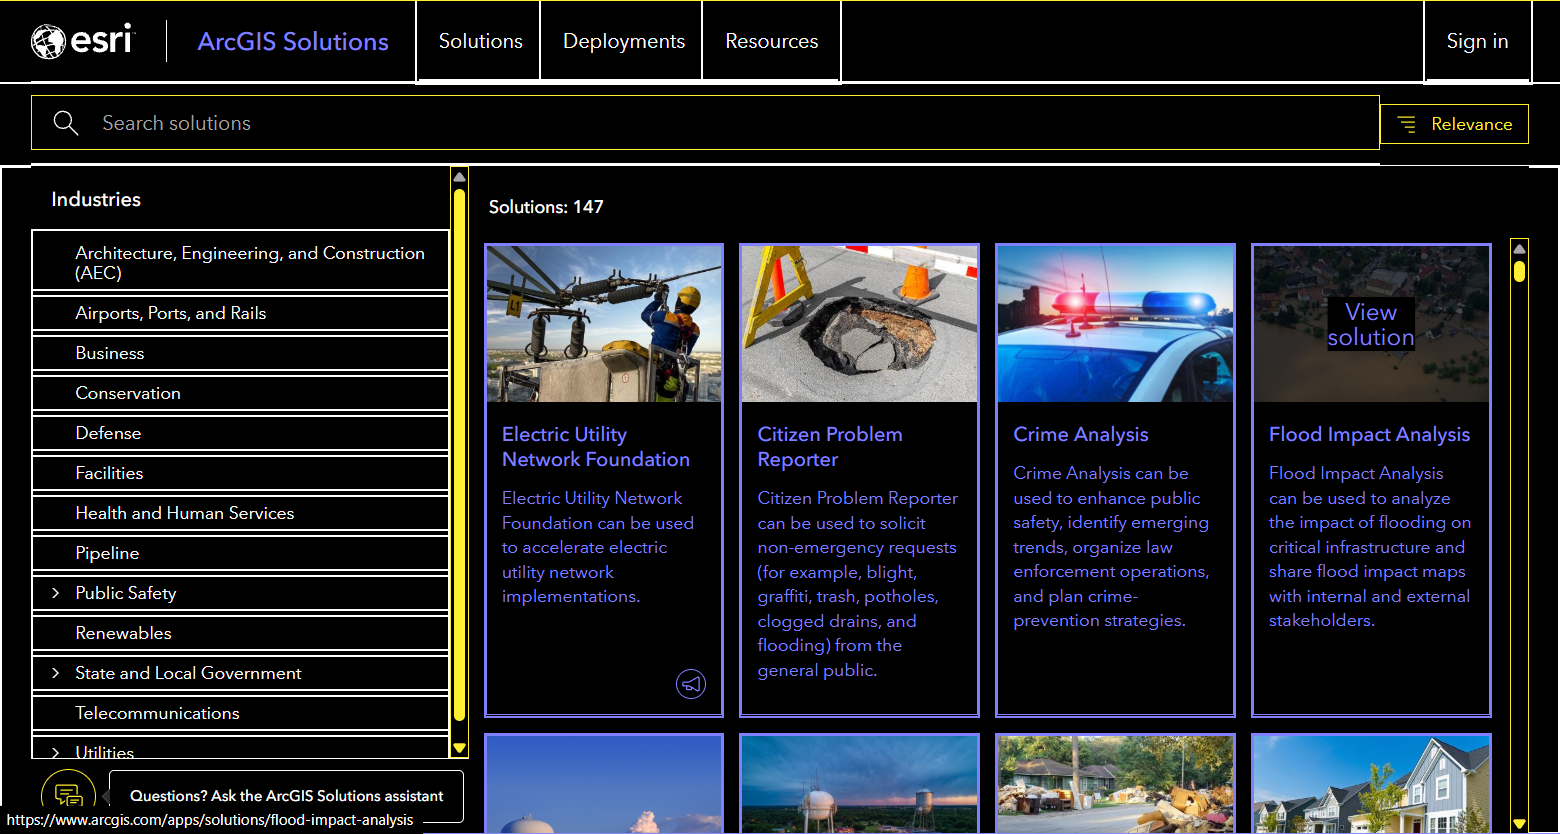This screenshot has width=1560, height=834.
Task: Select the Business industry filter
Action: pyautogui.click(x=240, y=353)
